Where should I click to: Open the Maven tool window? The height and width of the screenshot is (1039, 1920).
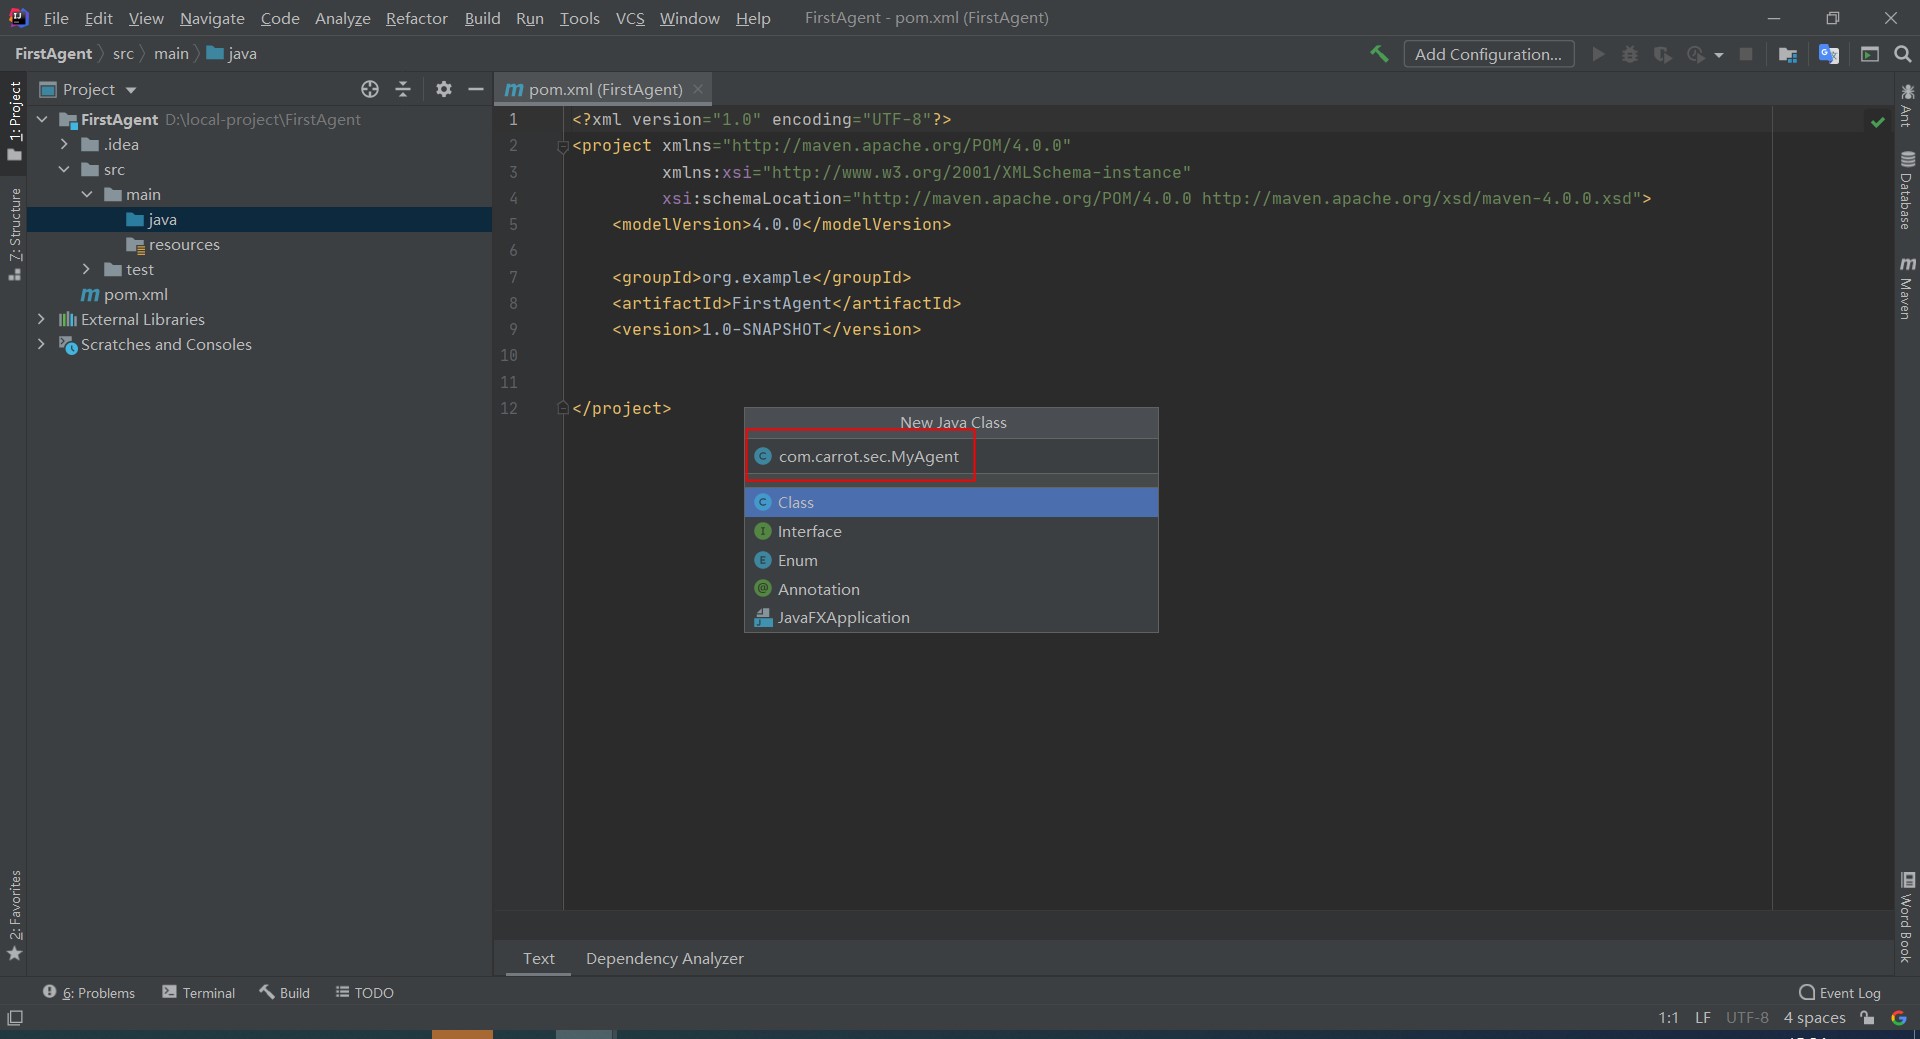(1907, 288)
